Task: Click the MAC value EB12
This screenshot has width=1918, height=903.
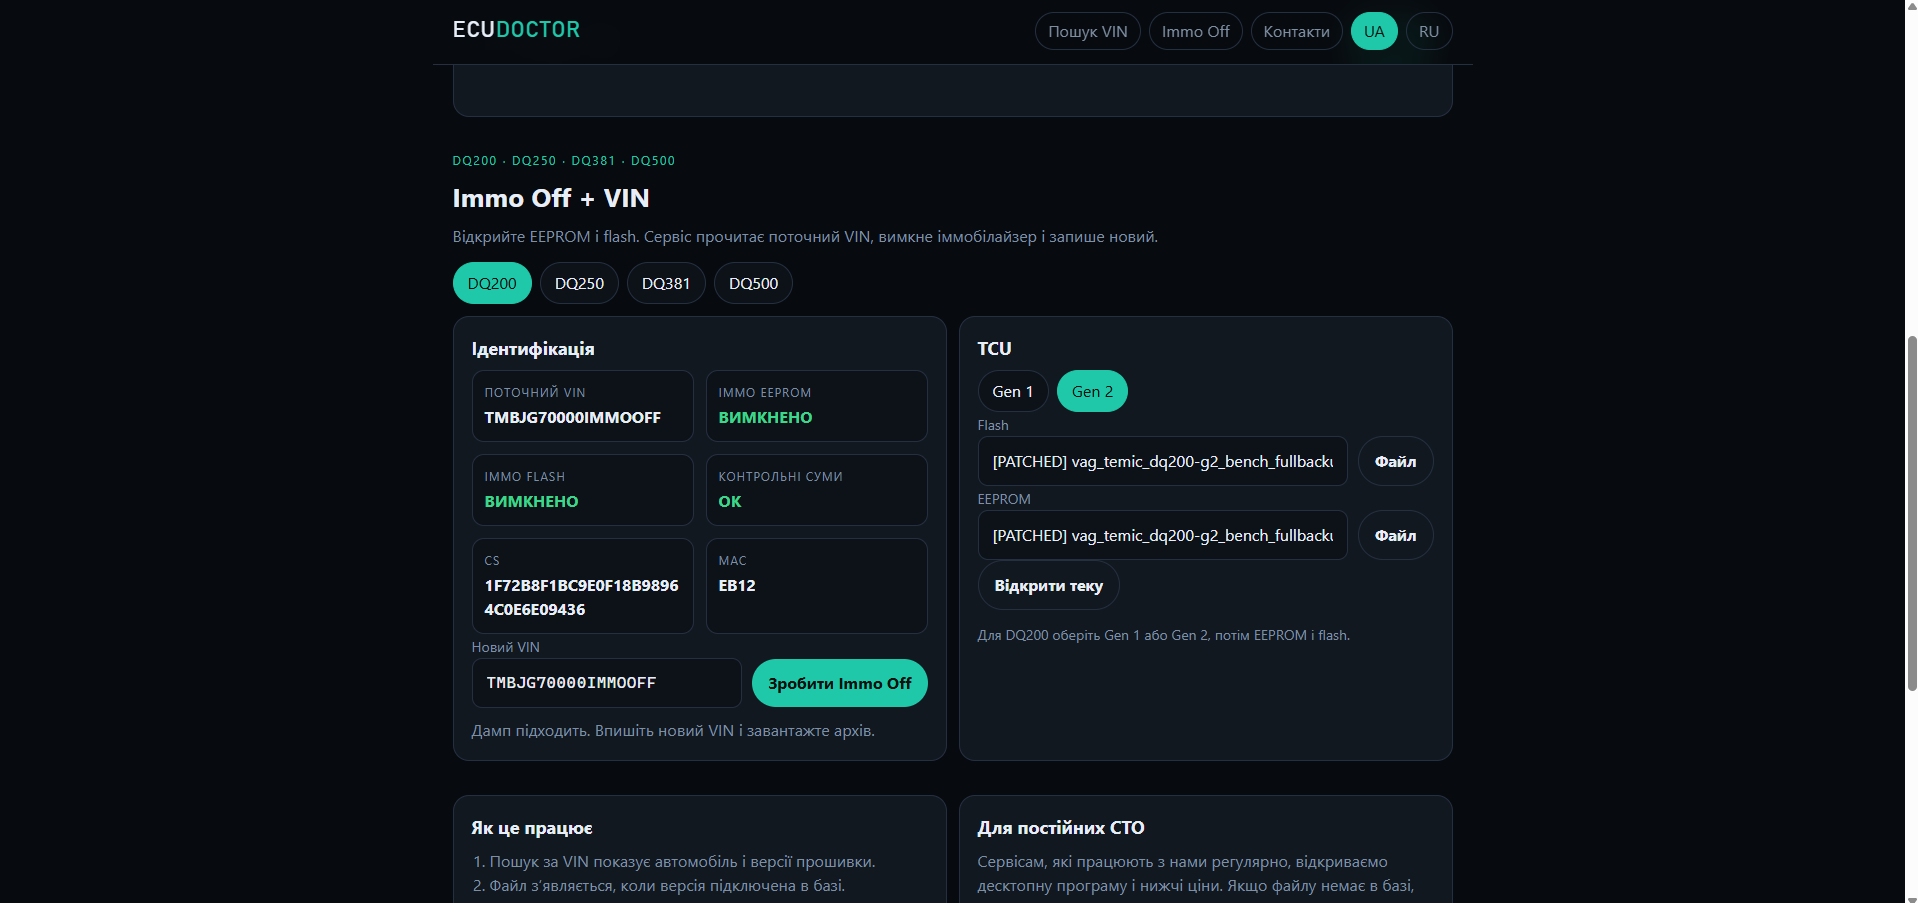Action: click(737, 585)
